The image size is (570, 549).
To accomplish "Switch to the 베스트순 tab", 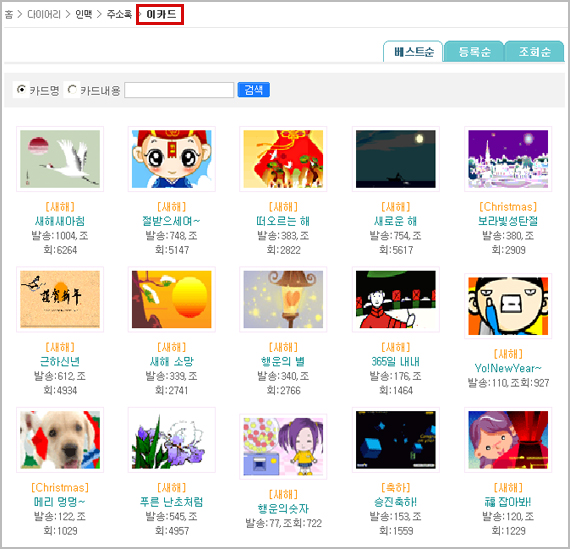I will 413,52.
